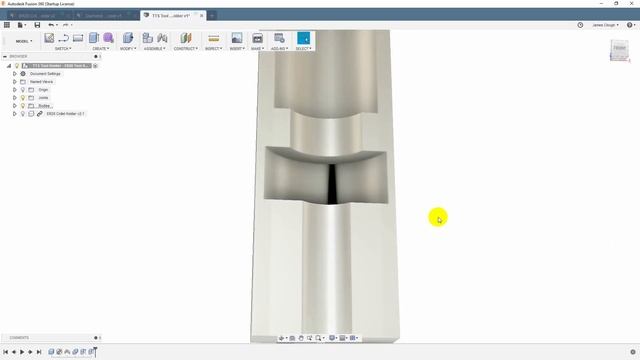Screen dimensions: 640x360
Task: Redo the last action
Action: point(66,25)
